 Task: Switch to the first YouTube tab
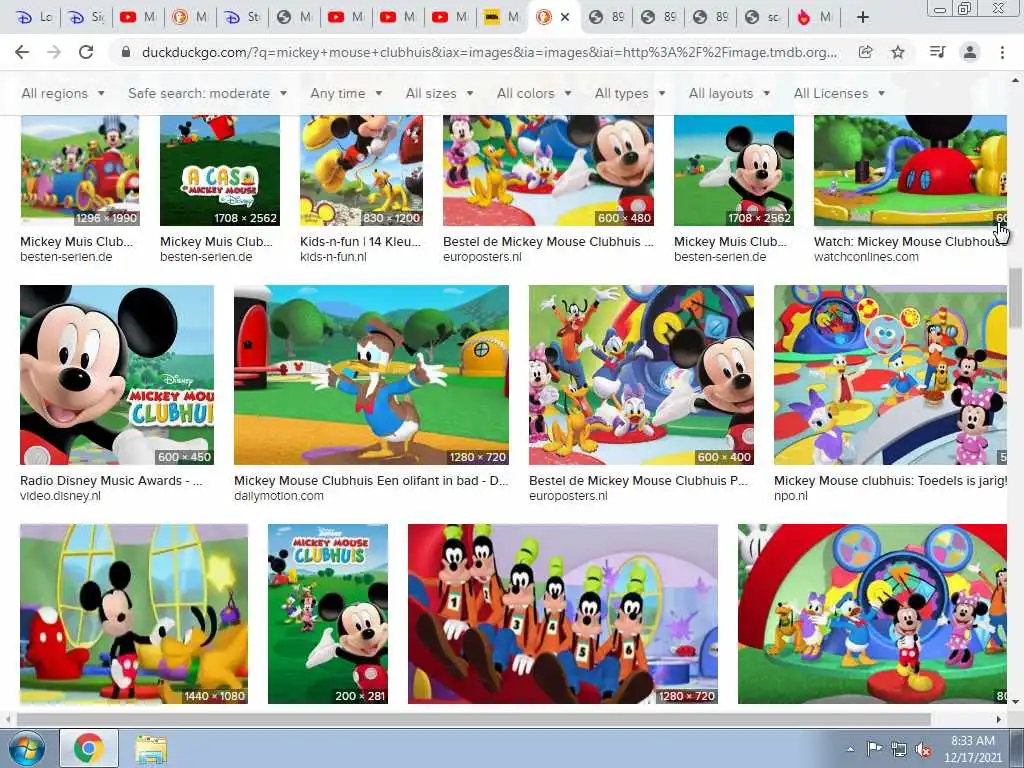click(138, 18)
